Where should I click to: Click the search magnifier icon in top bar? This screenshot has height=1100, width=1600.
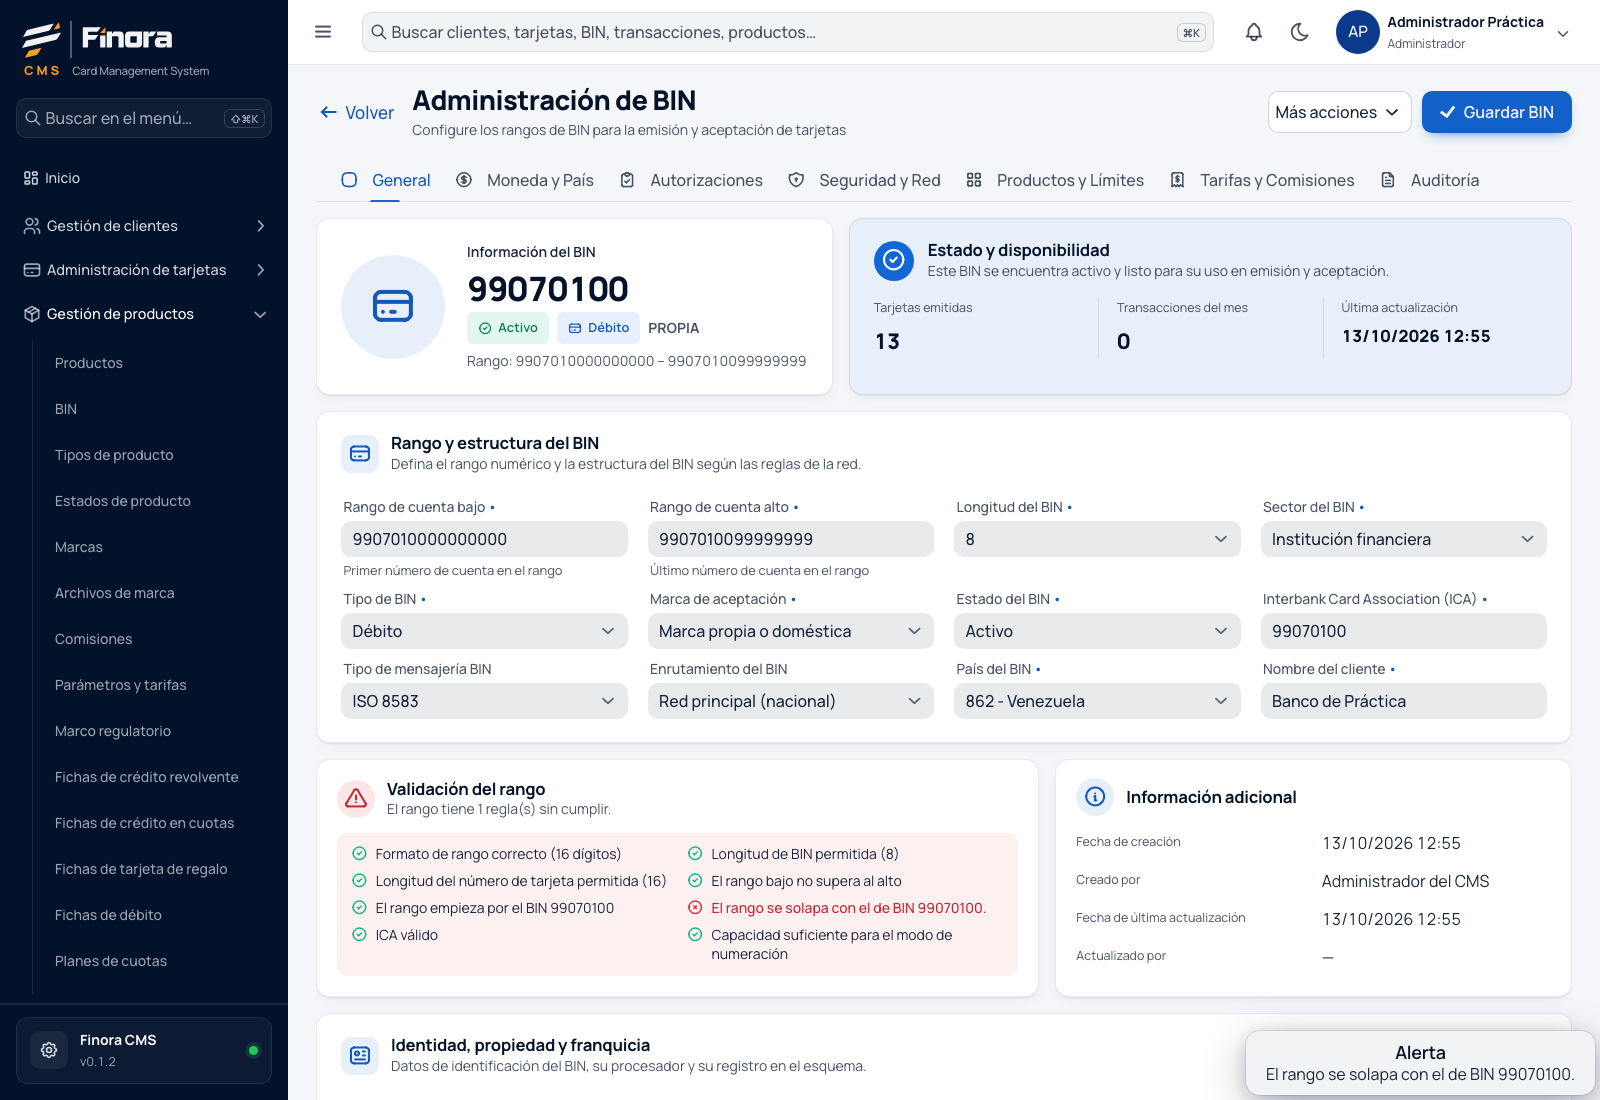coord(379,32)
